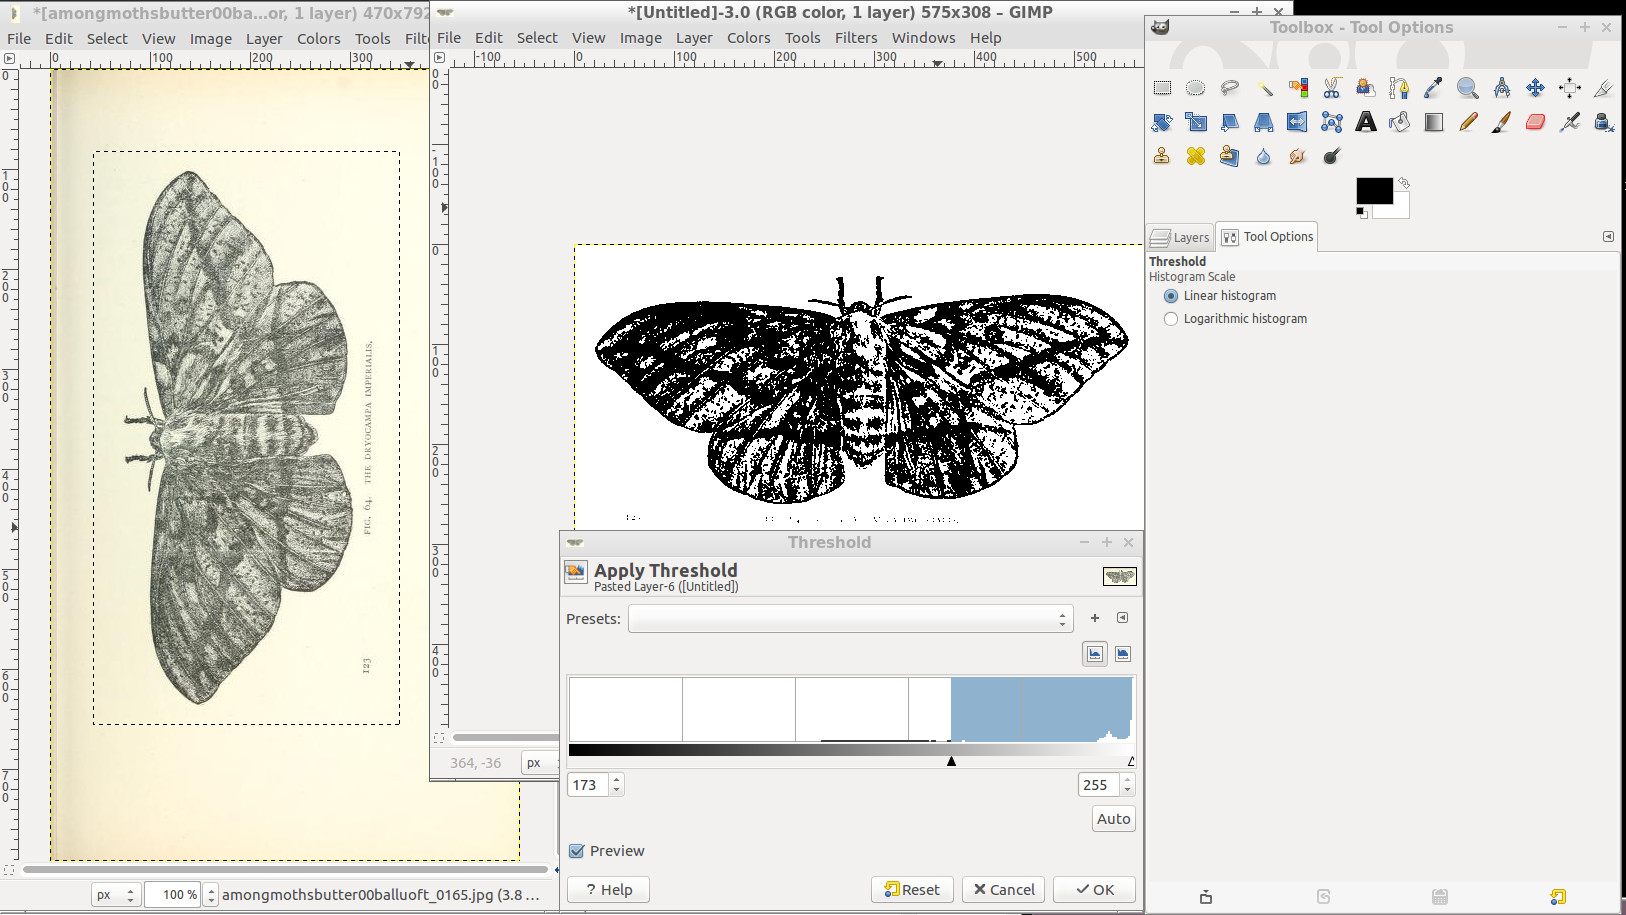Select the Paths tool
The image size is (1626, 915).
pos(1400,88)
